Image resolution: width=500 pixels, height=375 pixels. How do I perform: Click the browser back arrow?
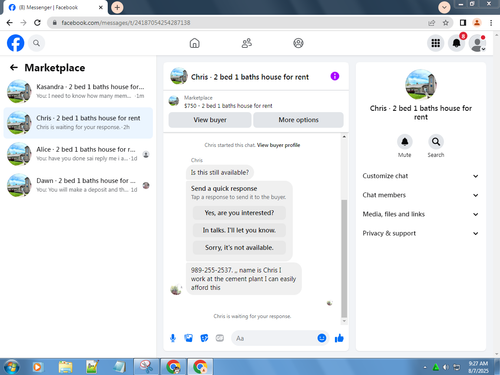click(x=9, y=23)
